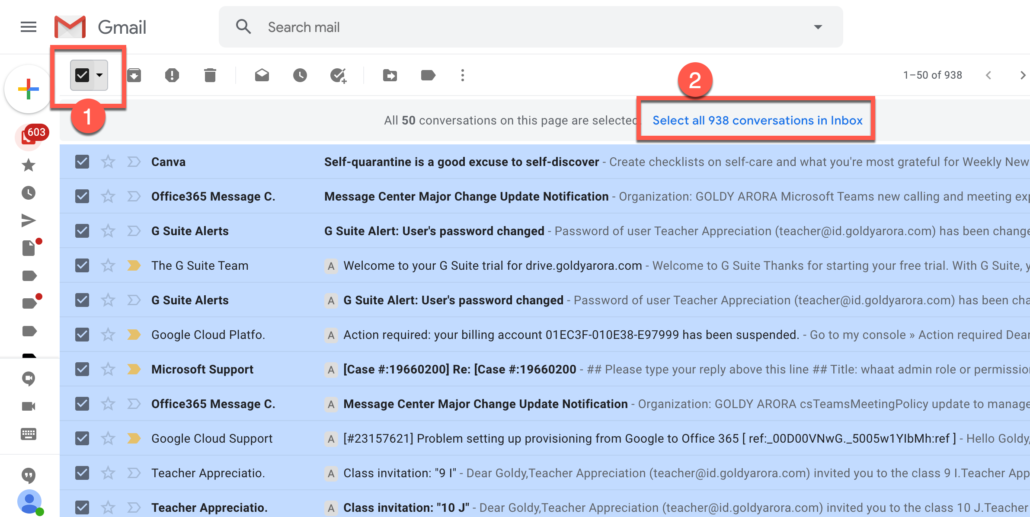Open the Canva self-quarantine email

[545, 162]
